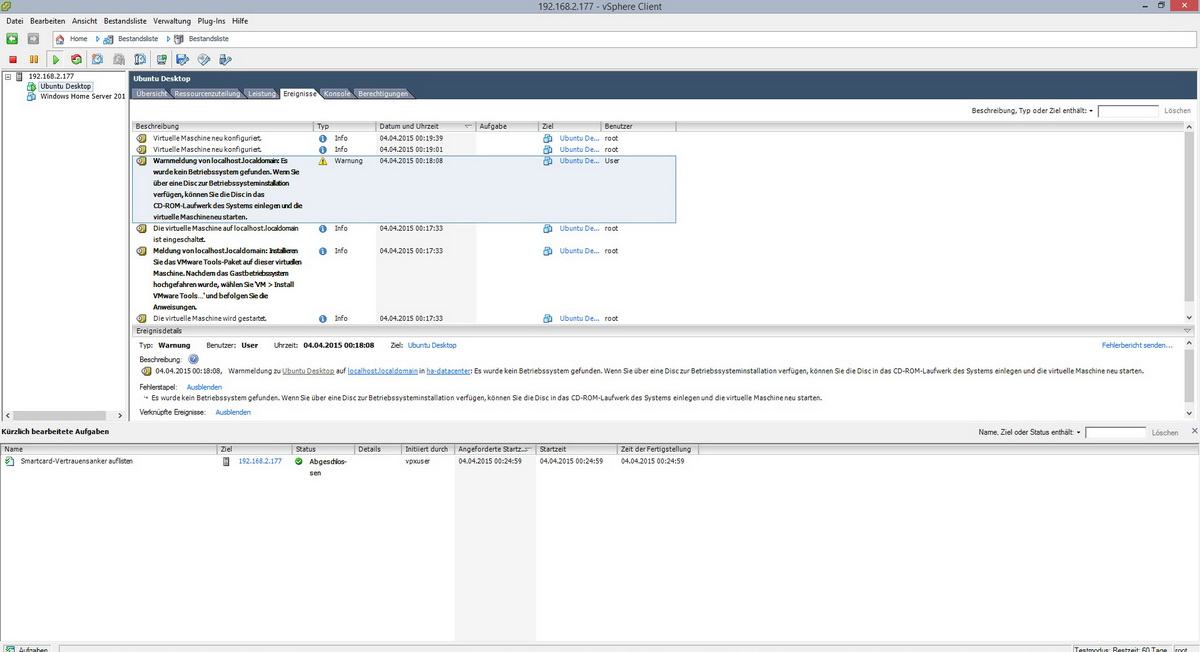The height and width of the screenshot is (652, 1200).
Task: Switch to the Leistung tab
Action: click(262, 94)
